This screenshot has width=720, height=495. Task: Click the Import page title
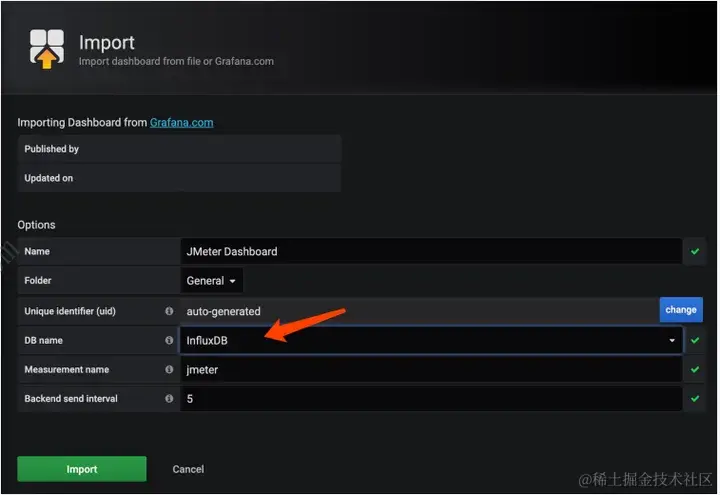[x=107, y=43]
